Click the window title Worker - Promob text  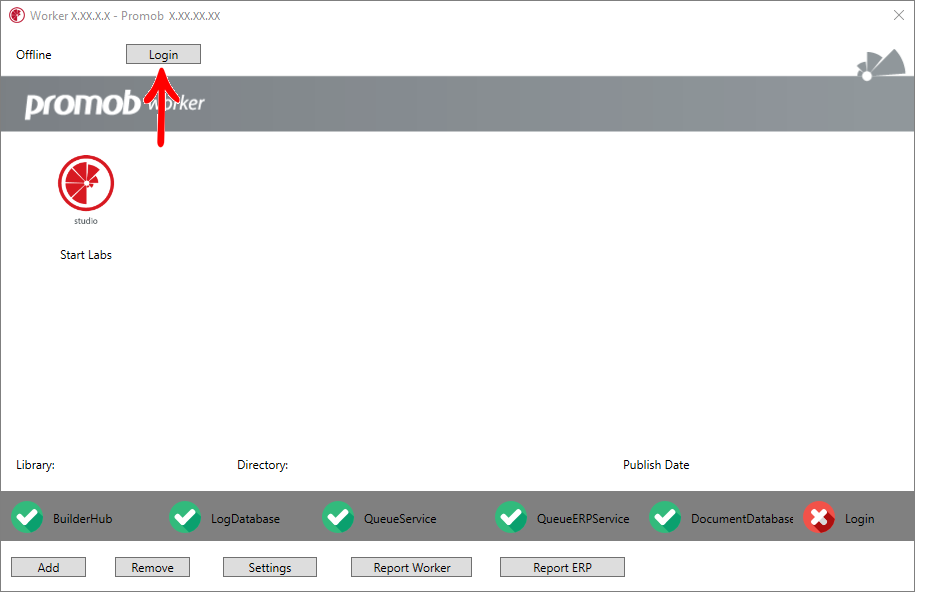(125, 16)
